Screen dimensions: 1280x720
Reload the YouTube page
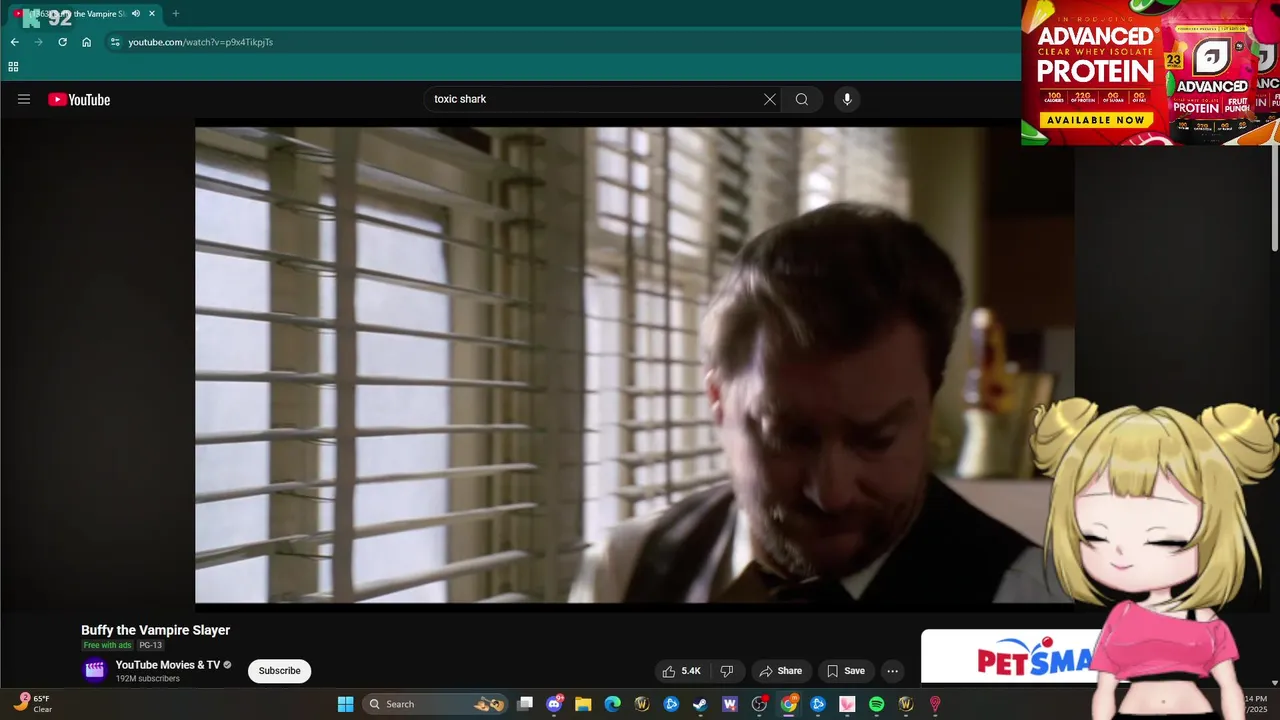pyautogui.click(x=62, y=42)
